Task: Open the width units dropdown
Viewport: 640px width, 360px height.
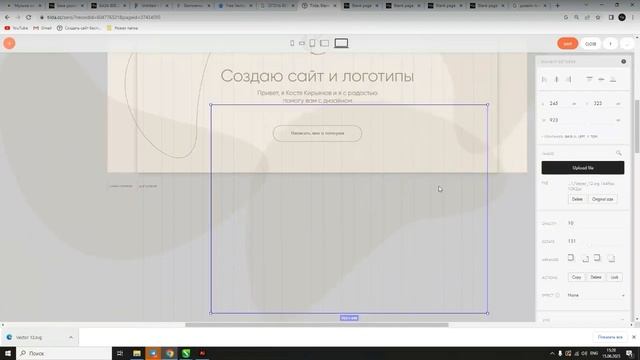Action: click(618, 120)
